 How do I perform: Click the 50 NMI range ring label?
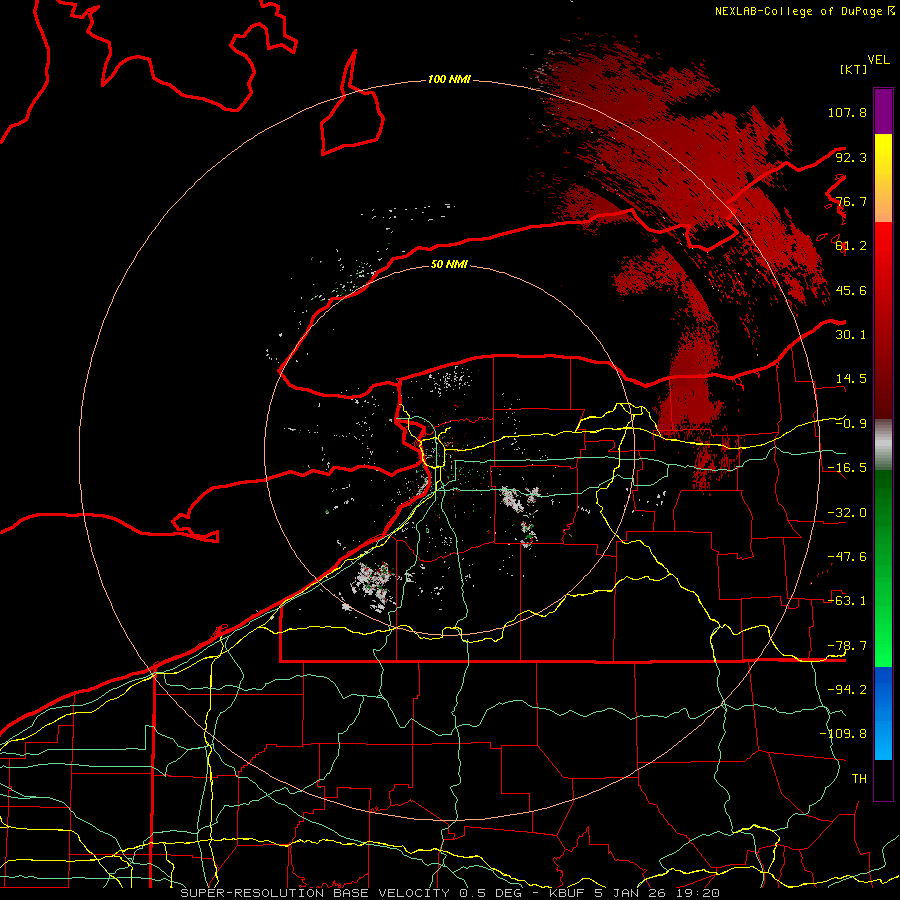pyautogui.click(x=449, y=264)
